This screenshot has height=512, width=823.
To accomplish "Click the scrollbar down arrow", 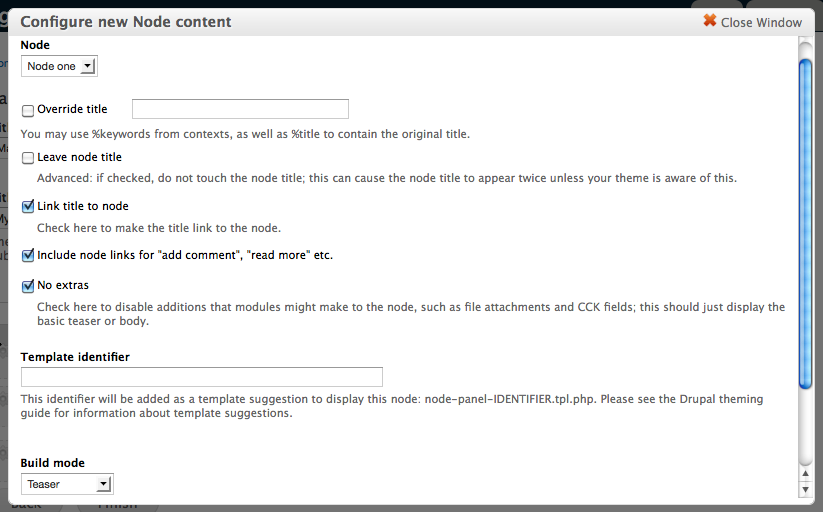I will coord(805,490).
